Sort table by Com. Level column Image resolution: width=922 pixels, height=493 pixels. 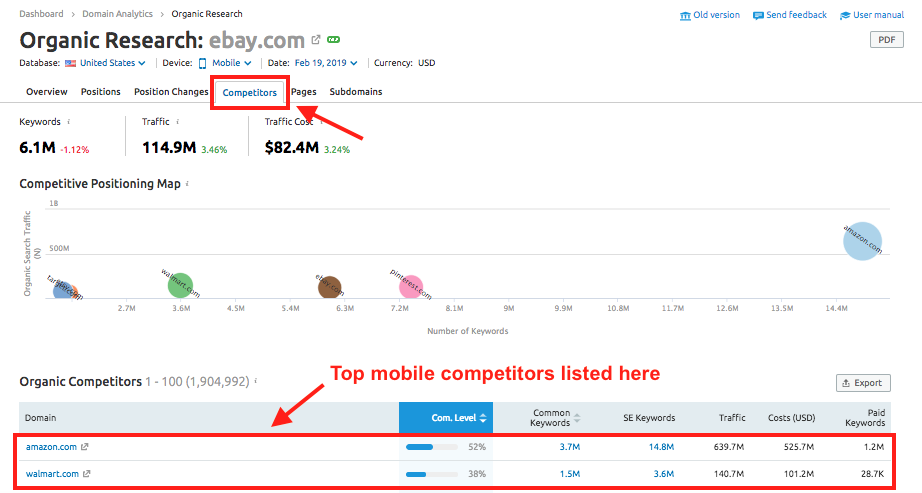(446, 418)
